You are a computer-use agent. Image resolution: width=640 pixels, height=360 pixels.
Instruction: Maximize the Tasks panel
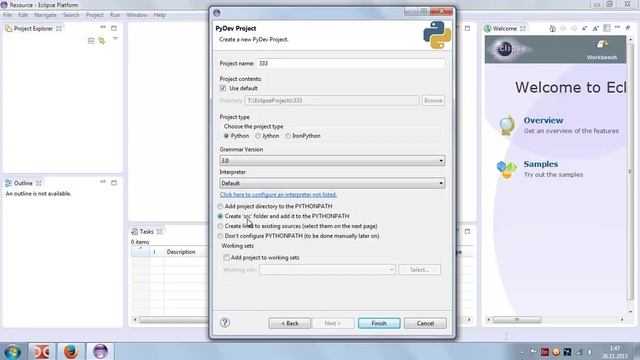pos(467,231)
